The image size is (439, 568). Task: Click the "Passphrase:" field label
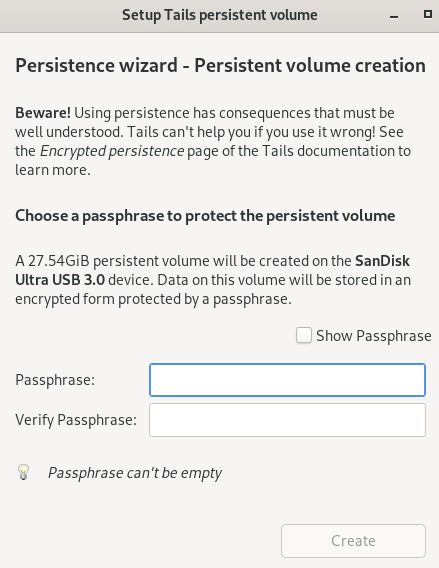[x=55, y=380]
